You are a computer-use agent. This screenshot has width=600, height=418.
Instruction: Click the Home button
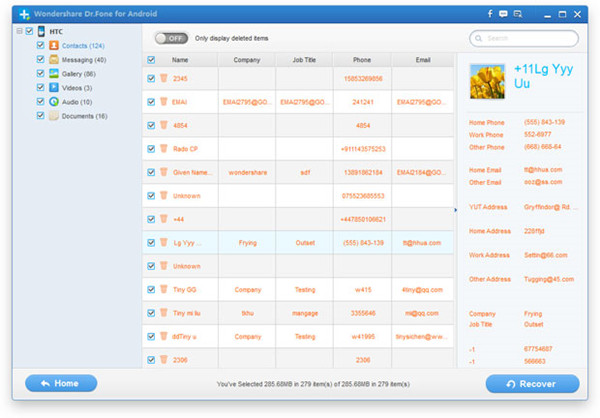tap(61, 383)
